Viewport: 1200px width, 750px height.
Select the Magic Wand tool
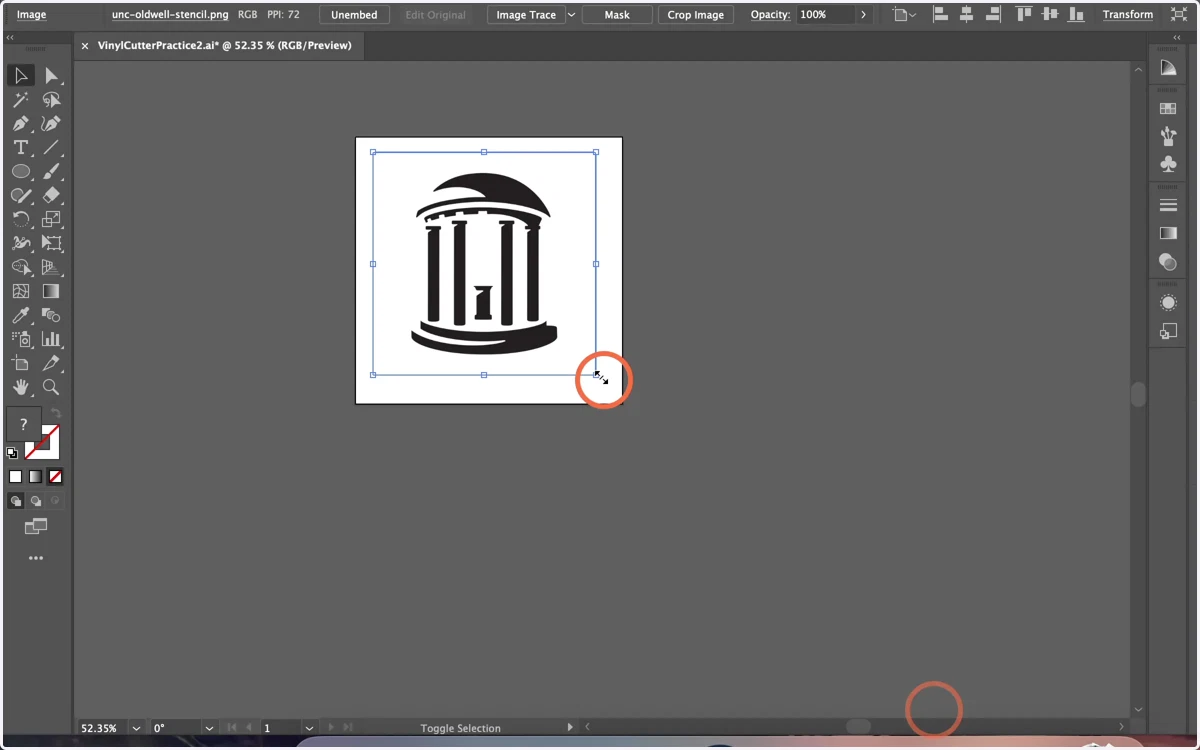point(21,100)
